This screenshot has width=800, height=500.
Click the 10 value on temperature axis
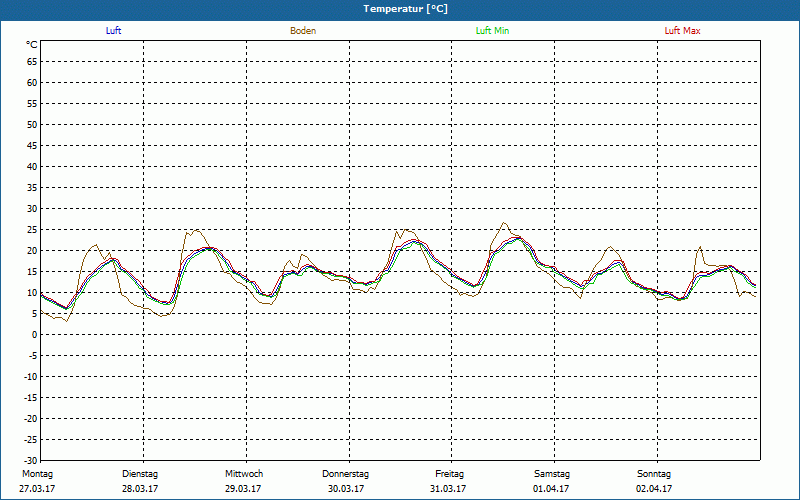click(32, 293)
